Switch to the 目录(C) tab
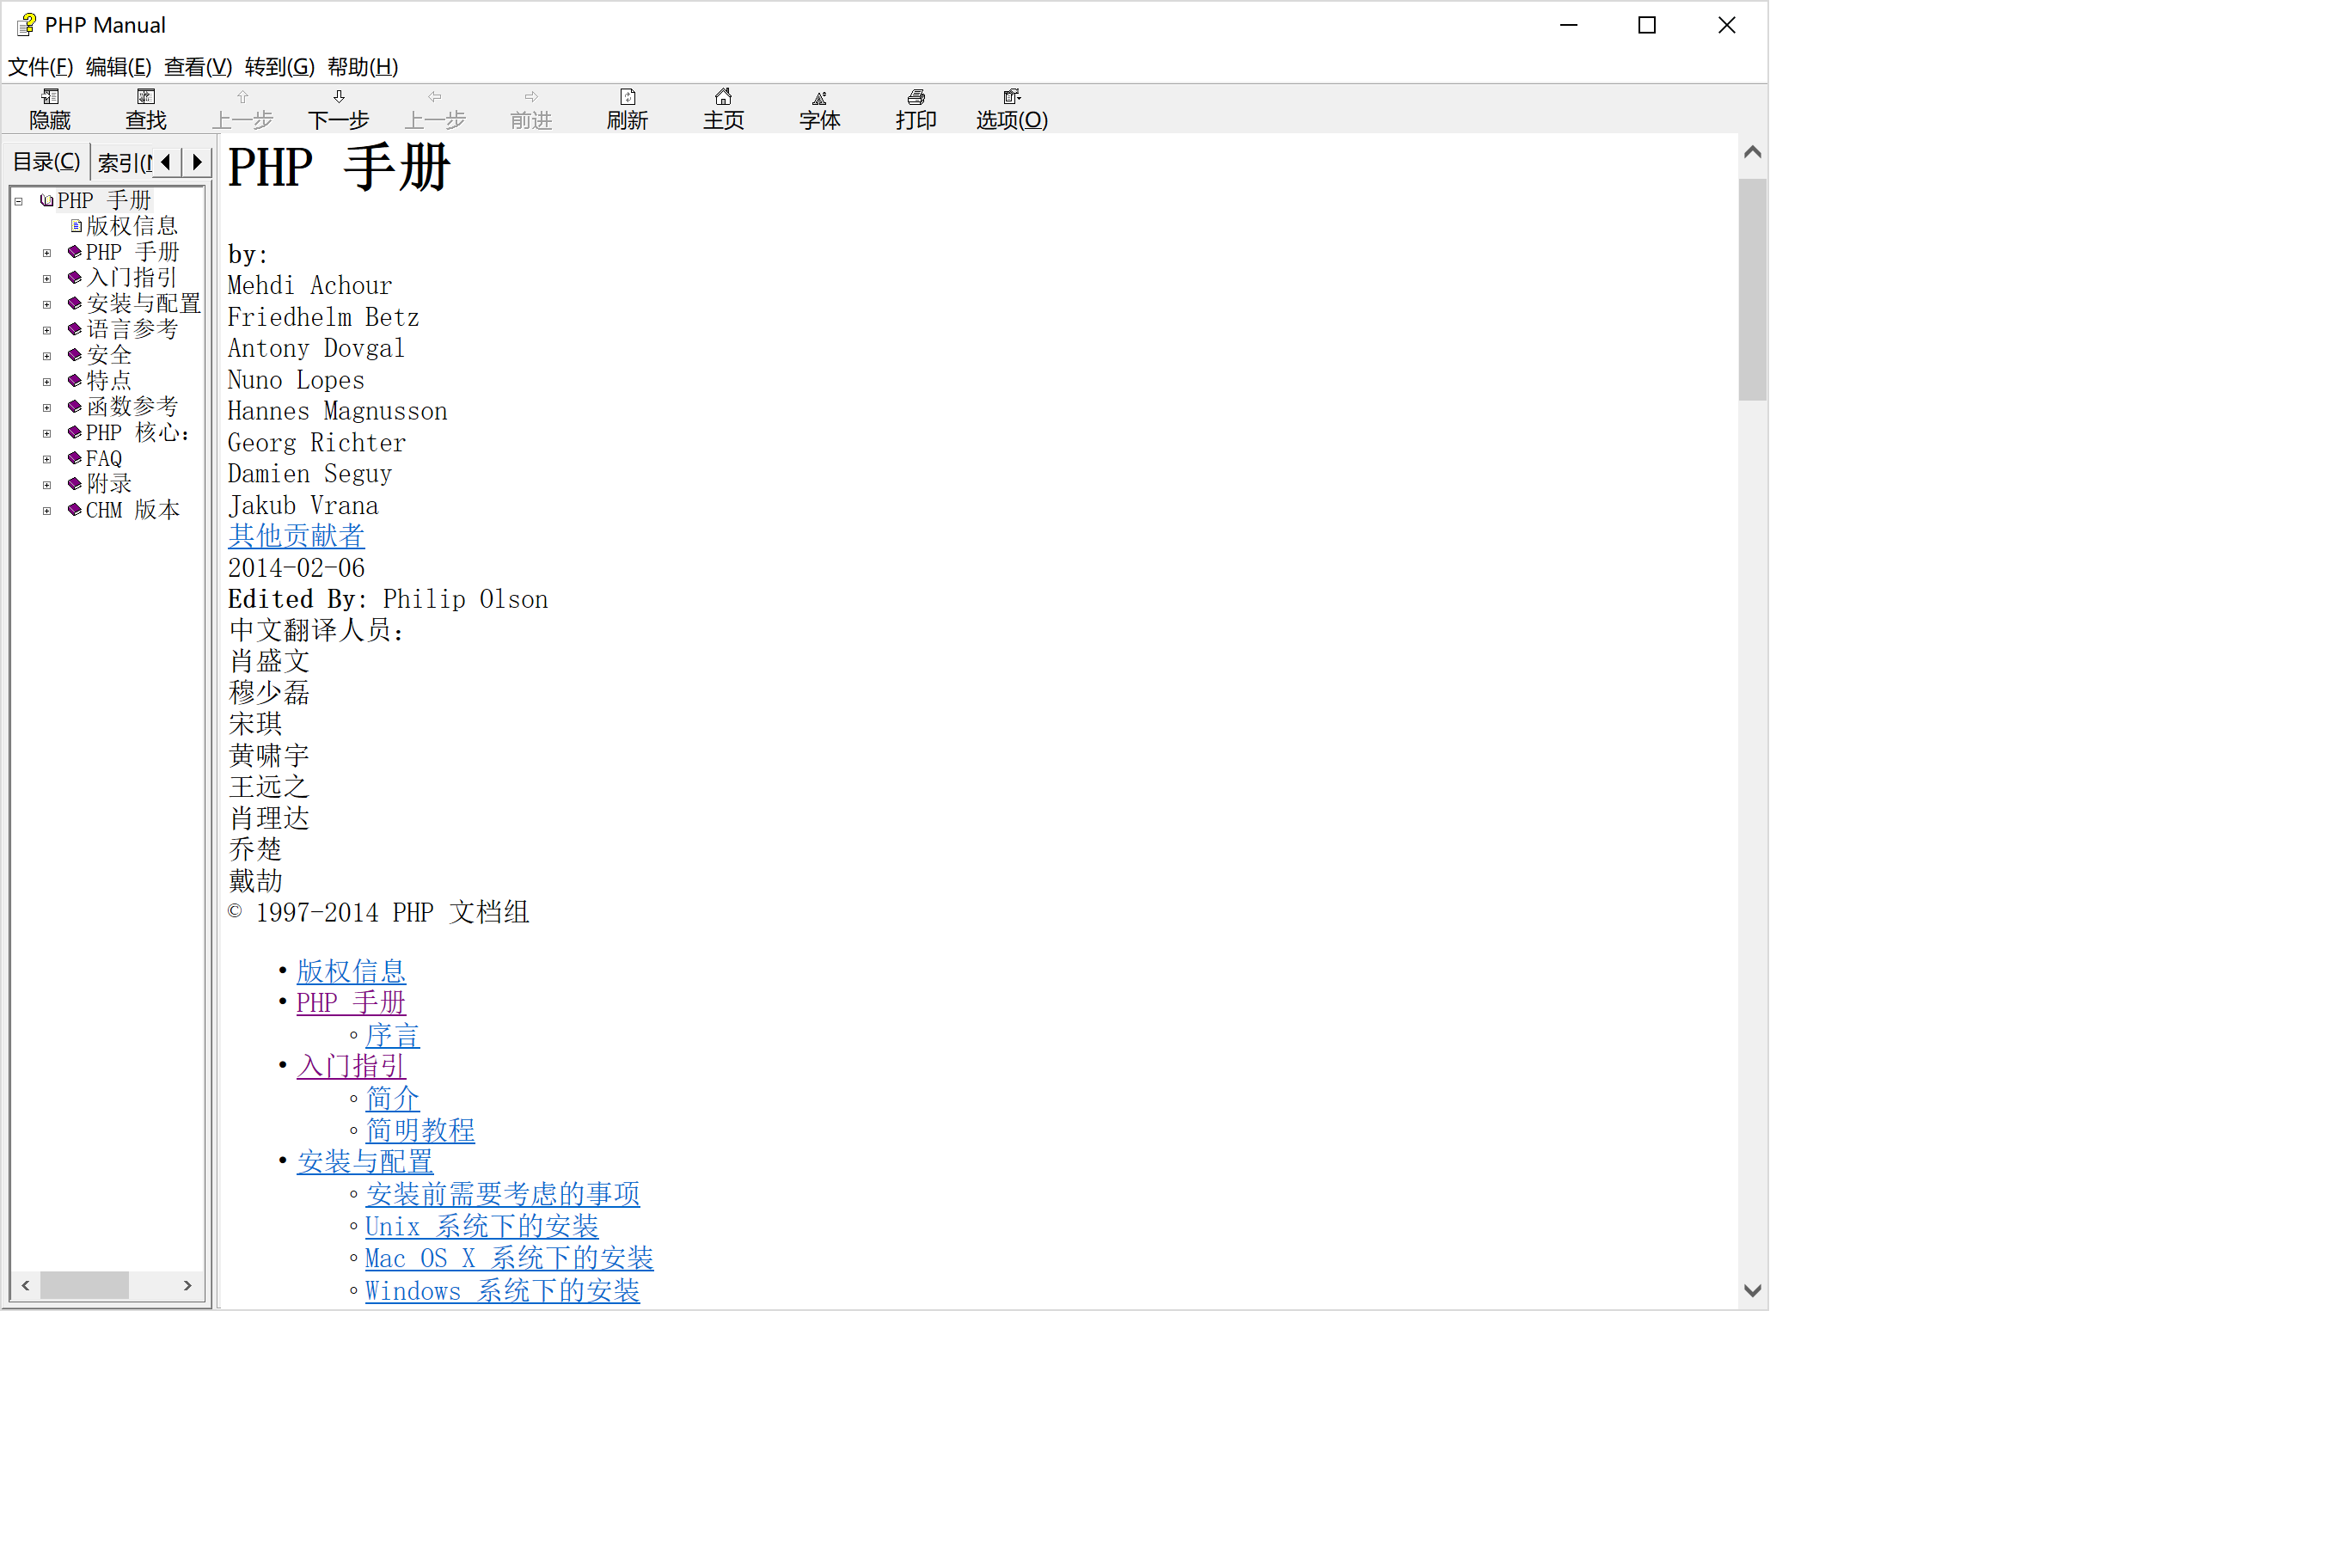Screen dimensions: 2352x1568 47,162
